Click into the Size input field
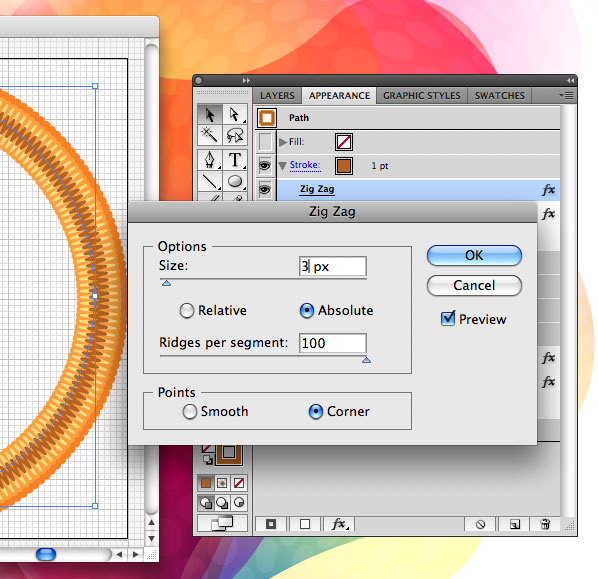 (333, 266)
